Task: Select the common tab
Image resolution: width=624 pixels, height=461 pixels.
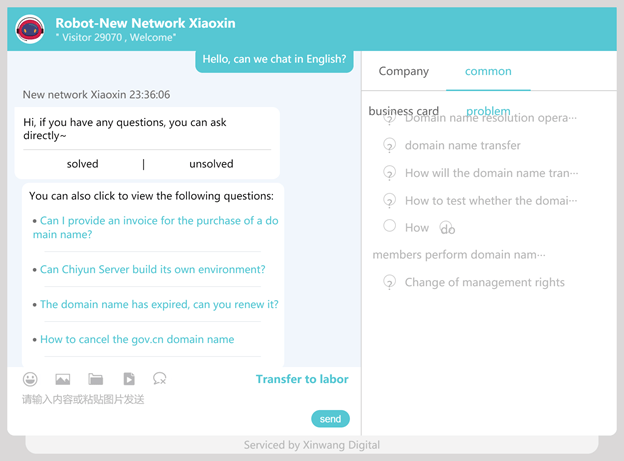Action: [488, 71]
